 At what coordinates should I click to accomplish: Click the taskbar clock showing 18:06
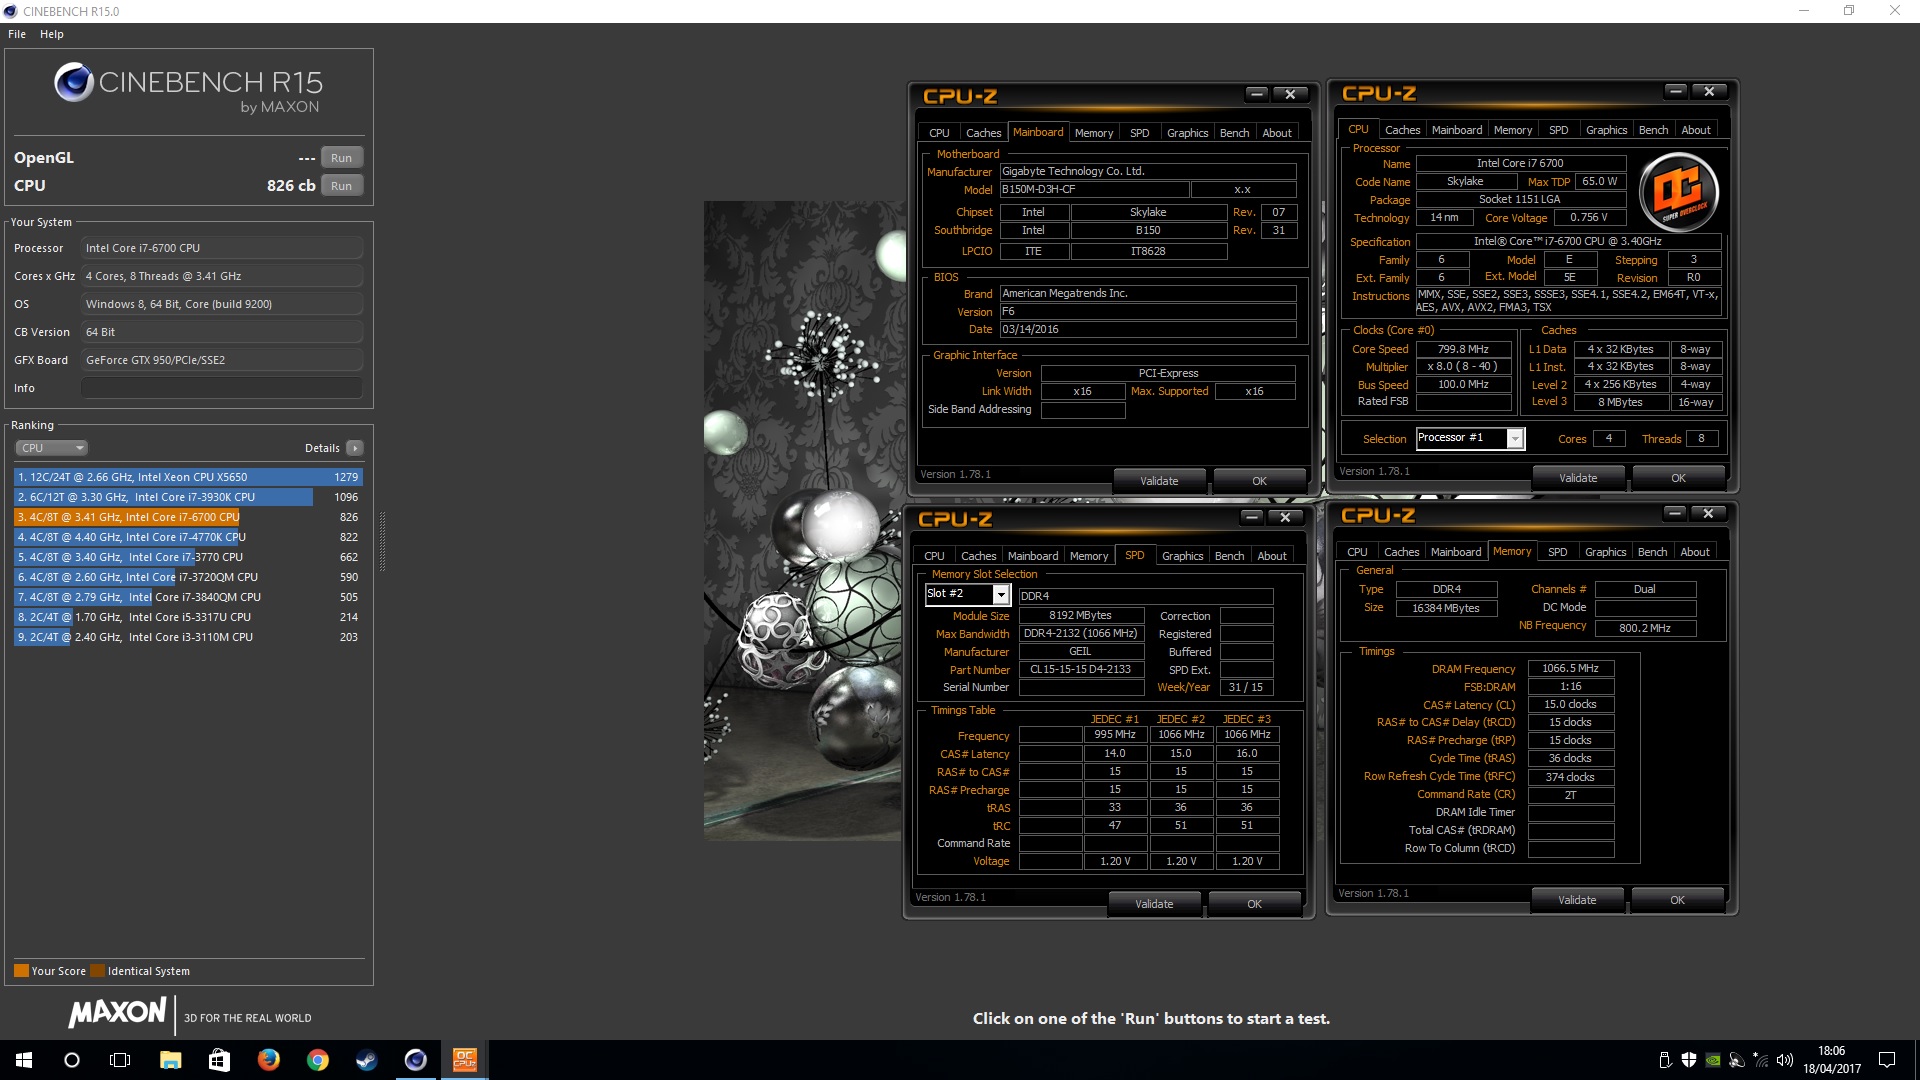(x=1831, y=1060)
